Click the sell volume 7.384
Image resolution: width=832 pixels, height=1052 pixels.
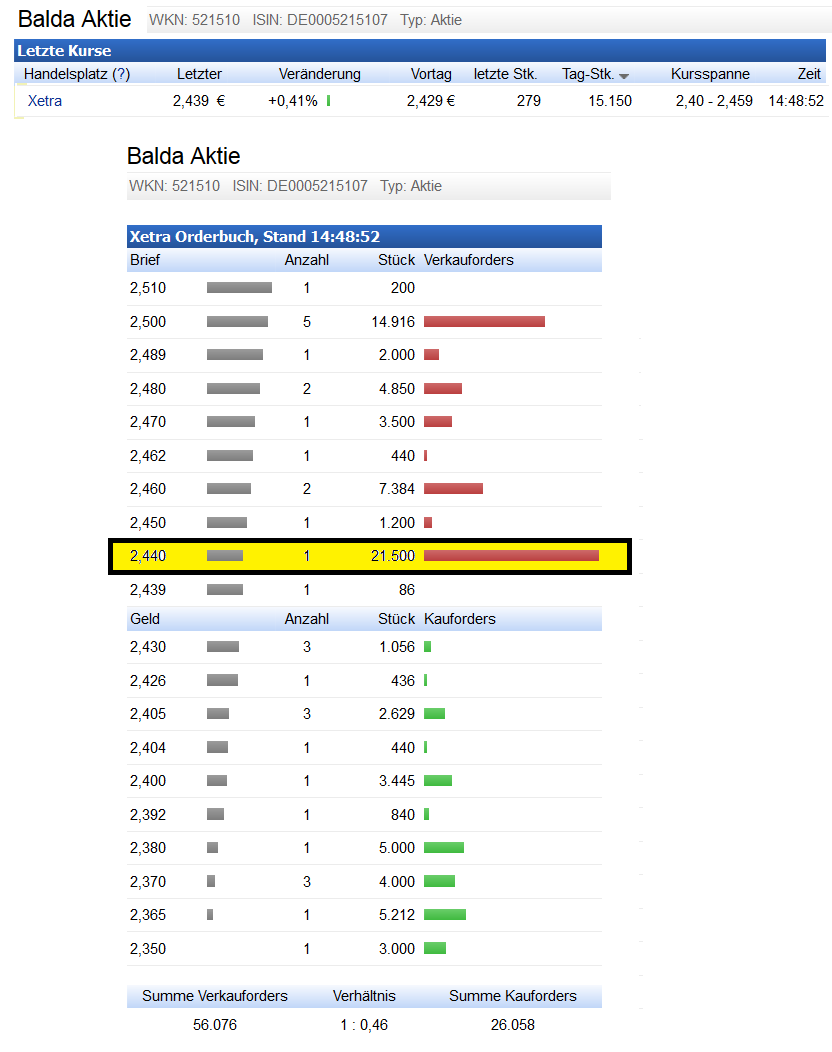(397, 489)
